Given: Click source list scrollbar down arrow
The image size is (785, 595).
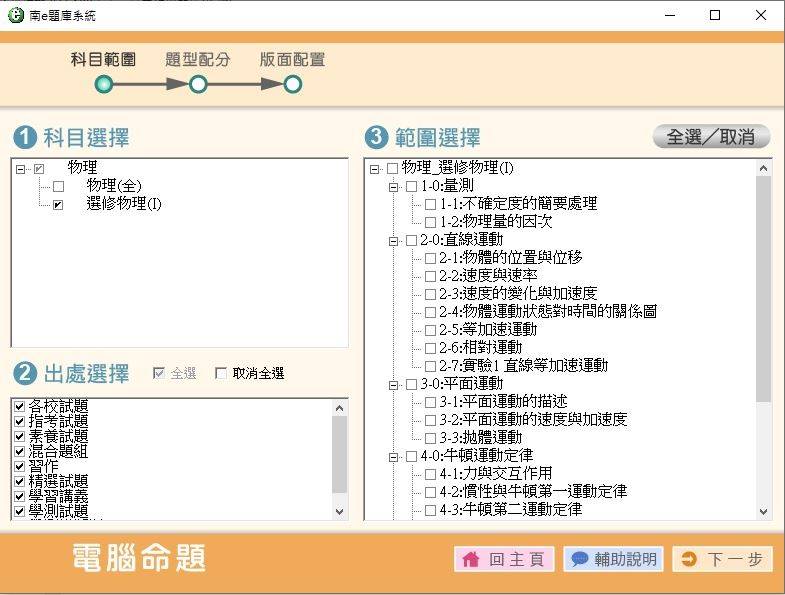Looking at the screenshot, I should pyautogui.click(x=339, y=511).
